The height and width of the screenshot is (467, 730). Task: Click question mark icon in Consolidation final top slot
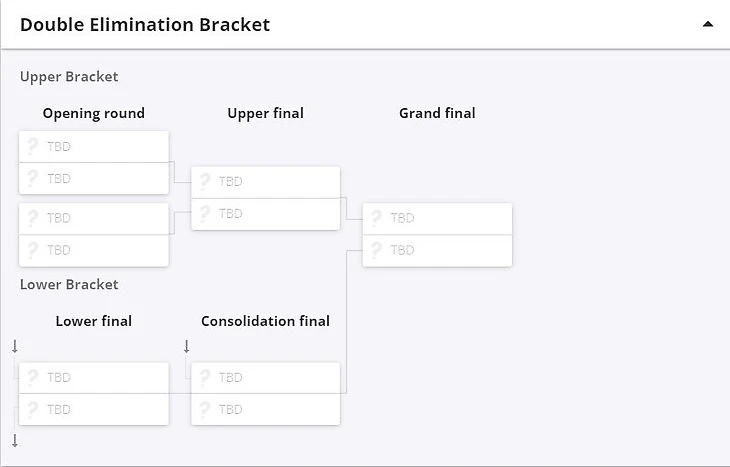tap(204, 378)
